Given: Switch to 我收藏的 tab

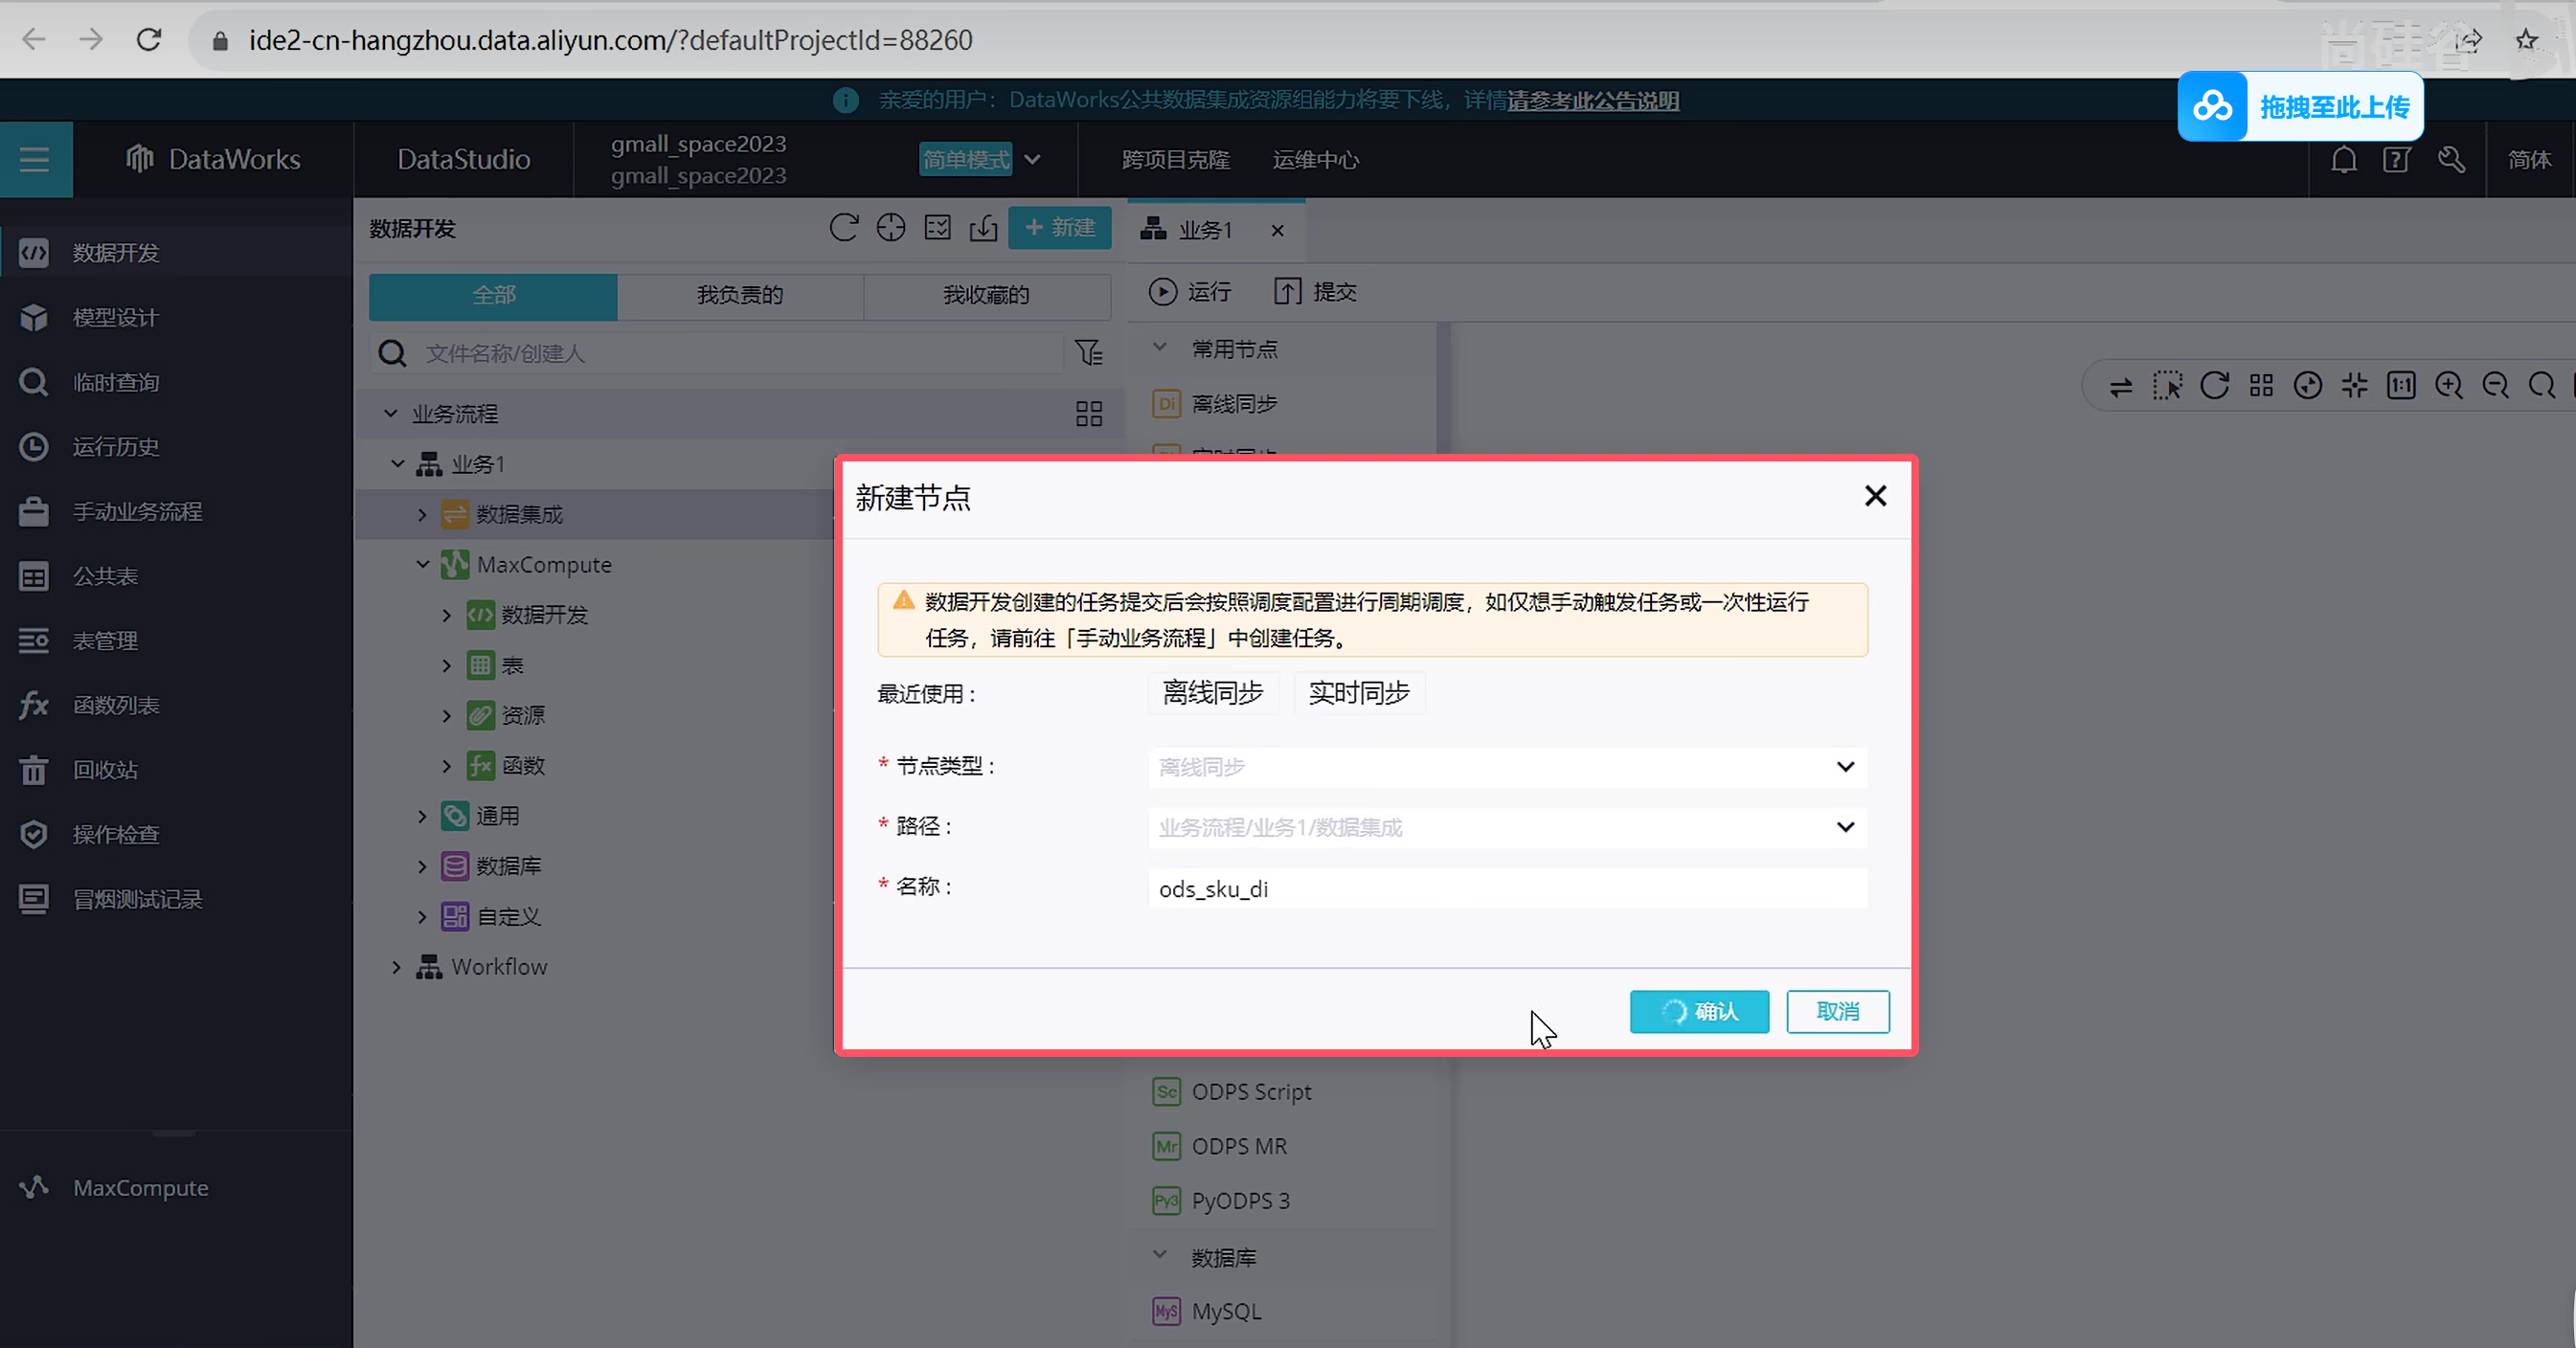Looking at the screenshot, I should (985, 295).
